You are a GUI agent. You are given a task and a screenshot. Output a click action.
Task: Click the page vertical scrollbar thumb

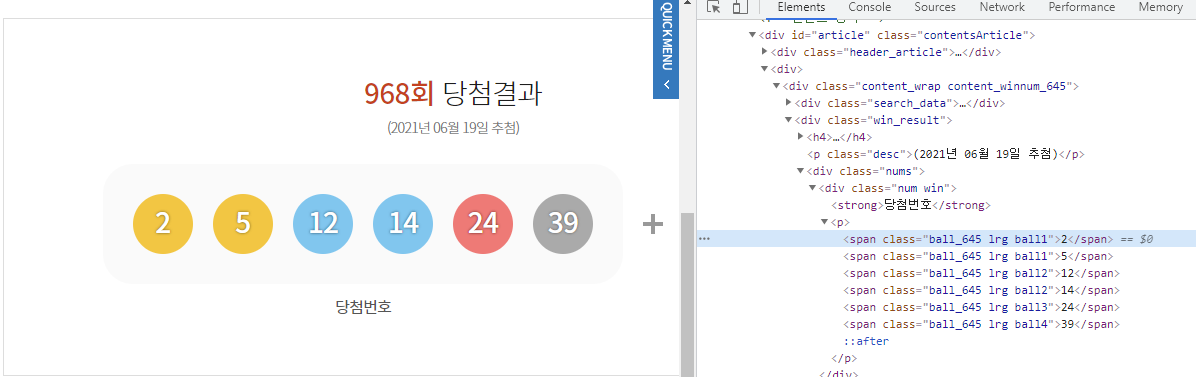pos(686,294)
